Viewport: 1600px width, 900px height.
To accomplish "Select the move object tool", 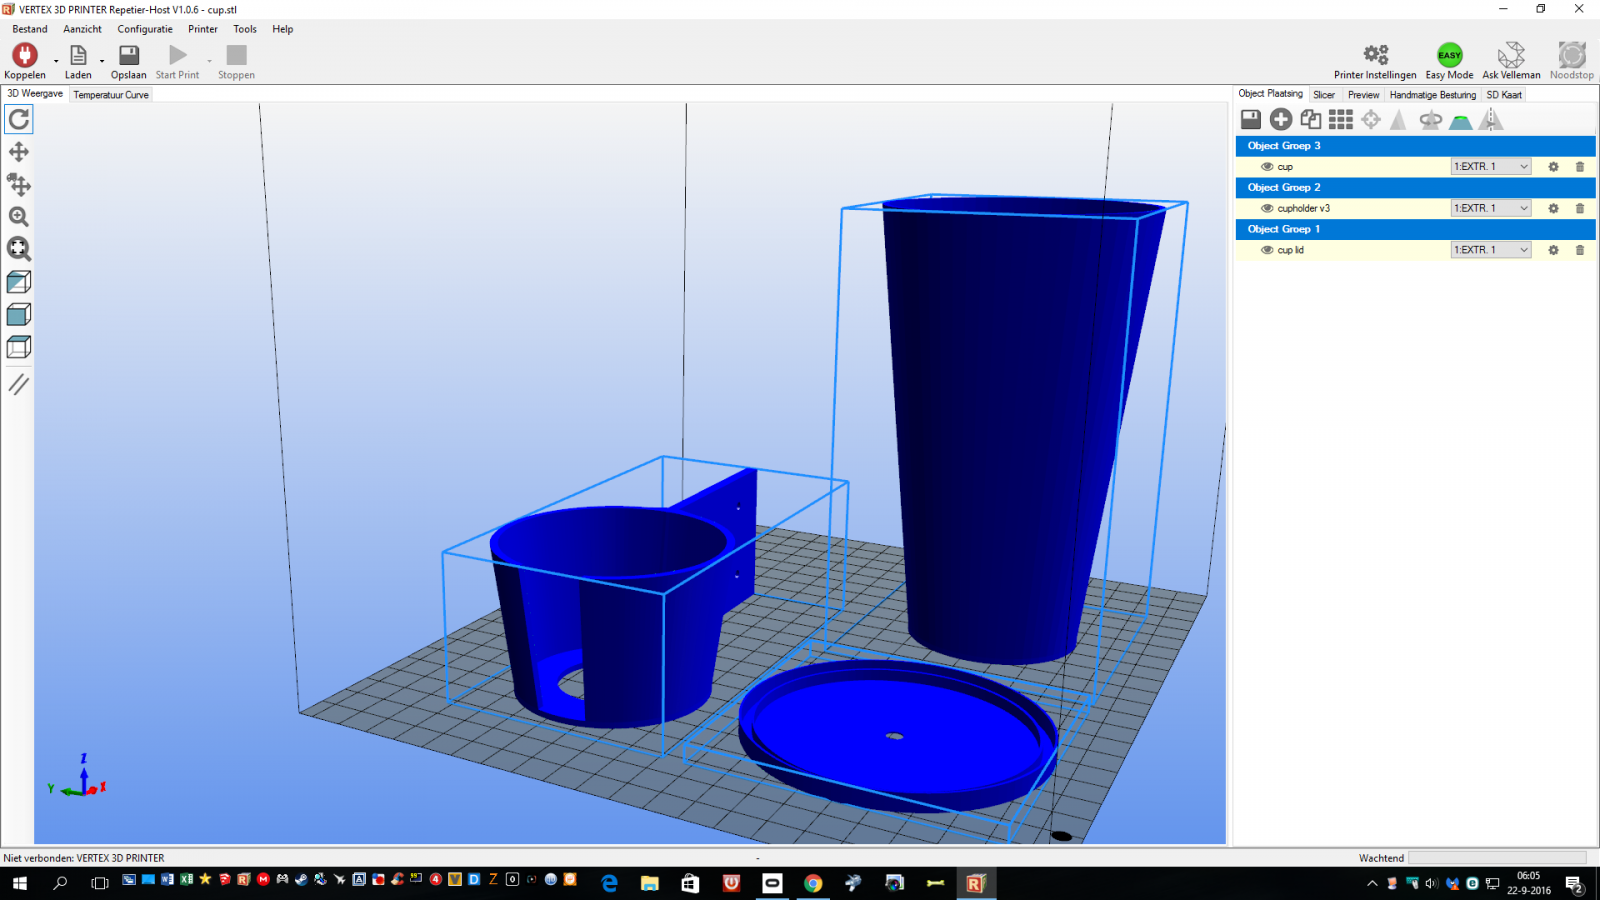I will click(x=19, y=184).
